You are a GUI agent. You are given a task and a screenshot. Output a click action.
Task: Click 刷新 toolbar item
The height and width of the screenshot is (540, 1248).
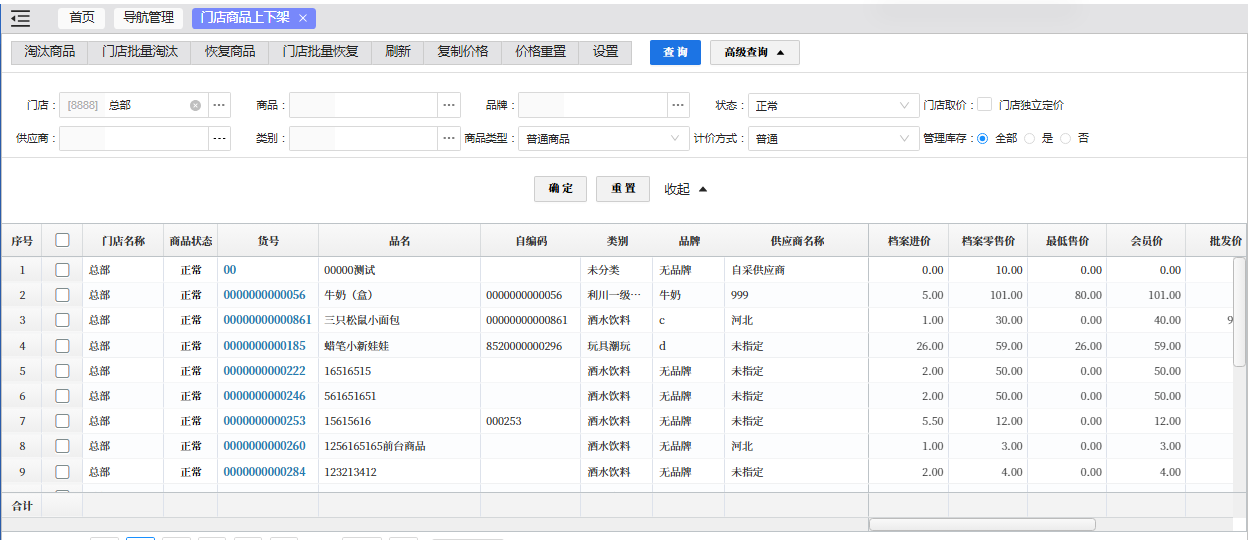coord(398,52)
